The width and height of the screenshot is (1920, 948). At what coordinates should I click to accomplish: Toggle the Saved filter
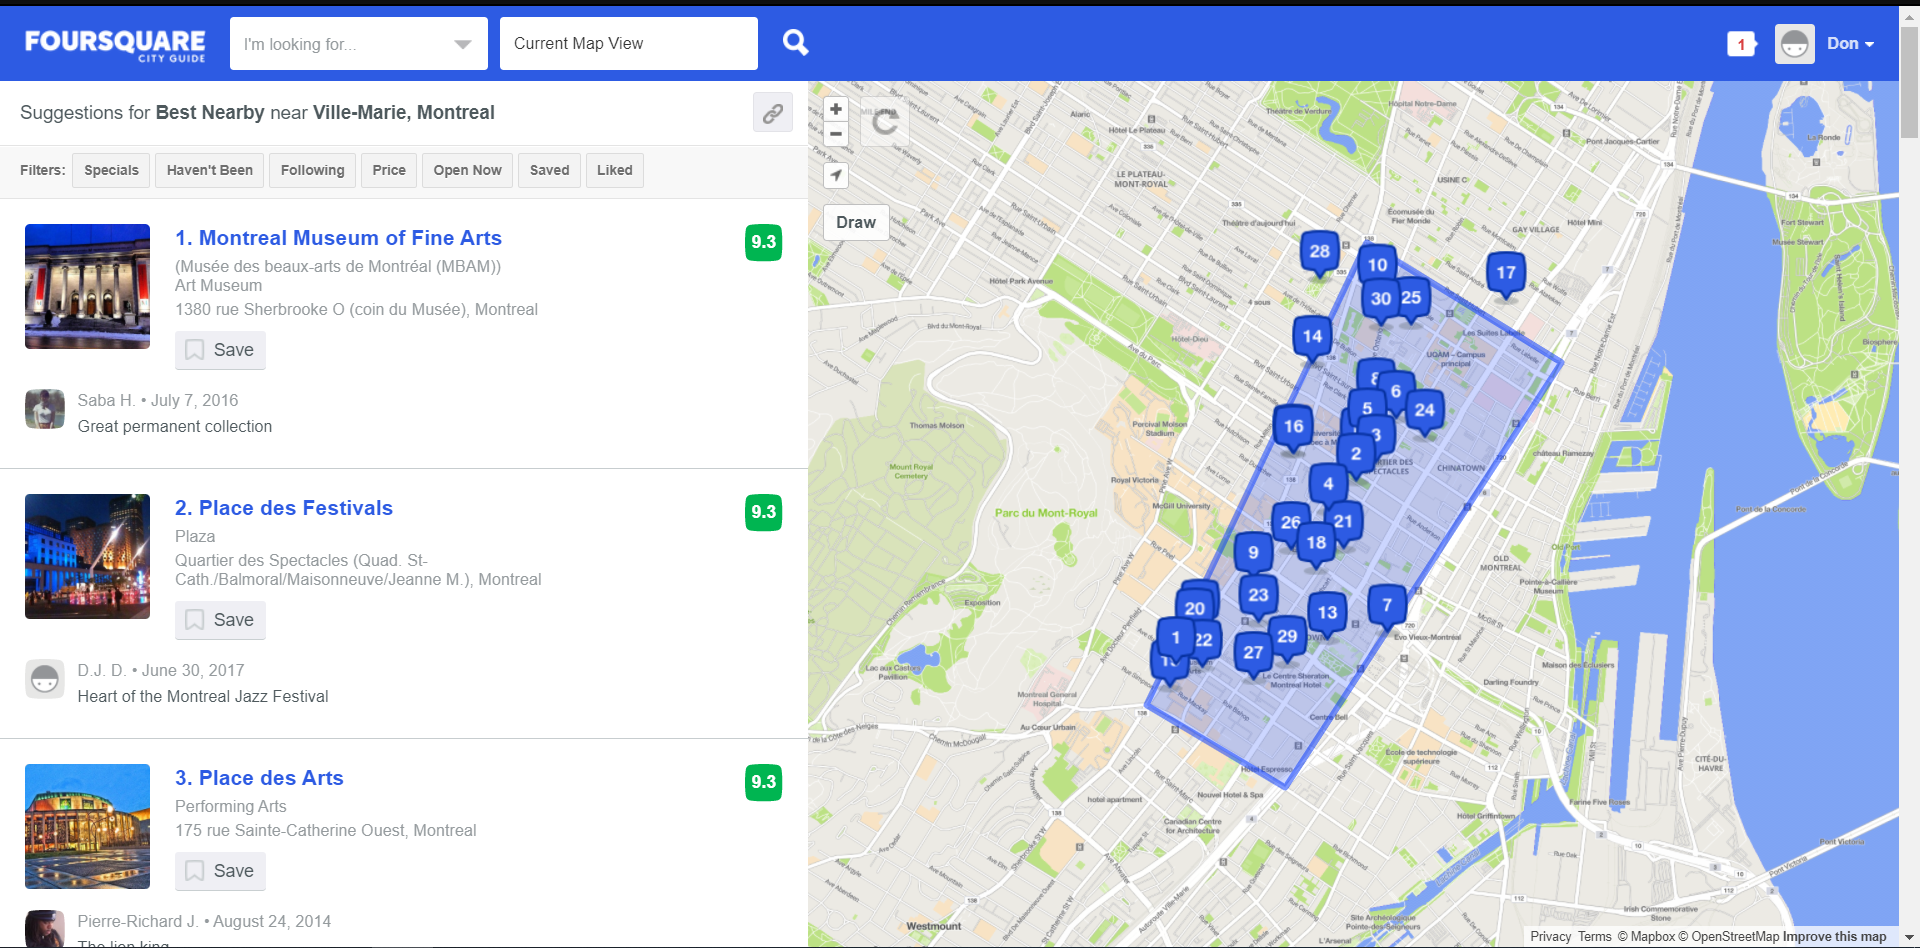pyautogui.click(x=549, y=170)
